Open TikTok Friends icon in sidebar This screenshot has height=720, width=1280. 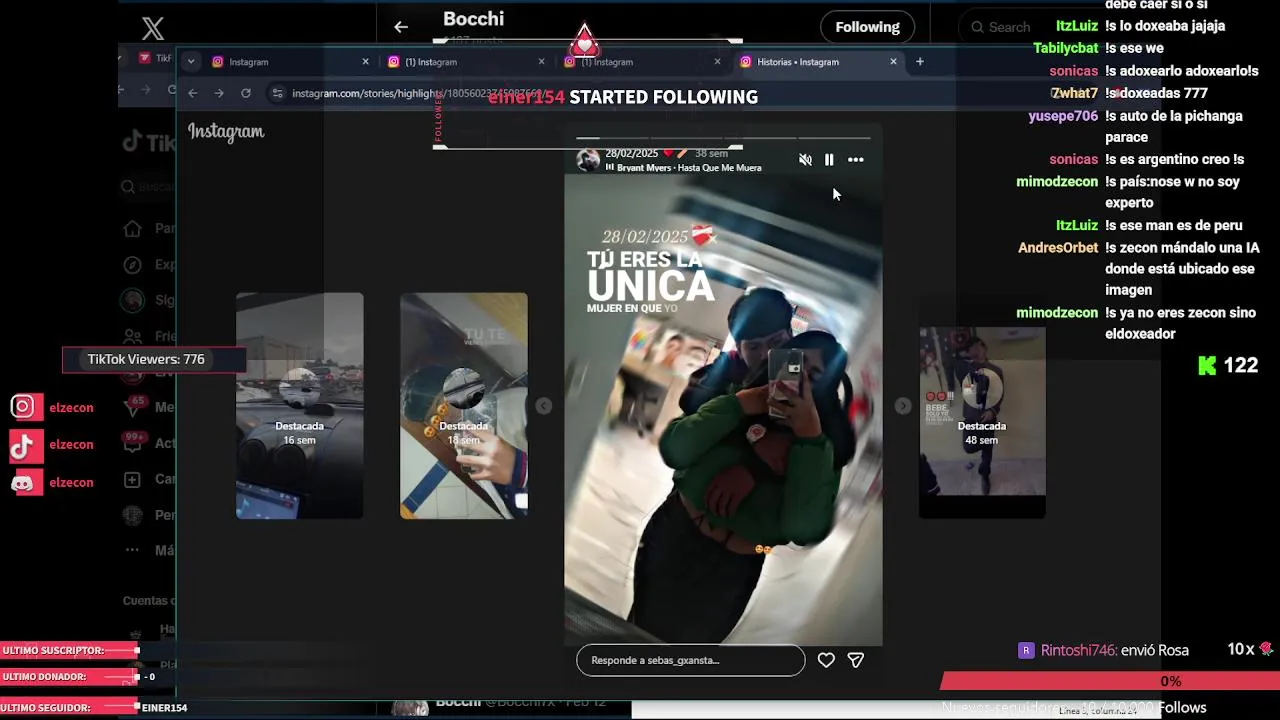[132, 337]
